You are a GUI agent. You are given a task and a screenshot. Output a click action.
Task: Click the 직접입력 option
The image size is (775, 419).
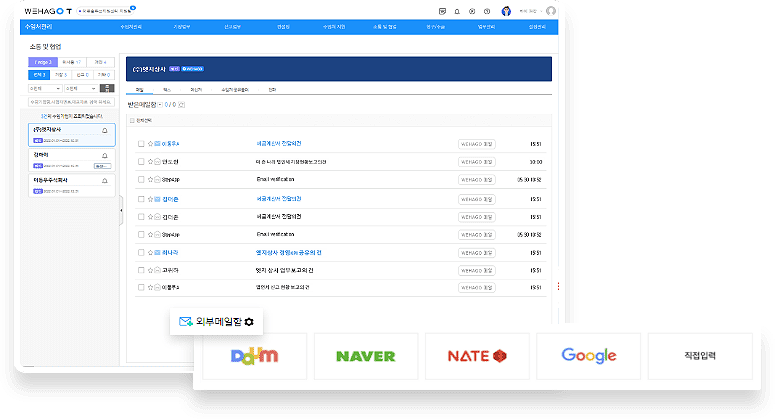pyautogui.click(x=700, y=356)
